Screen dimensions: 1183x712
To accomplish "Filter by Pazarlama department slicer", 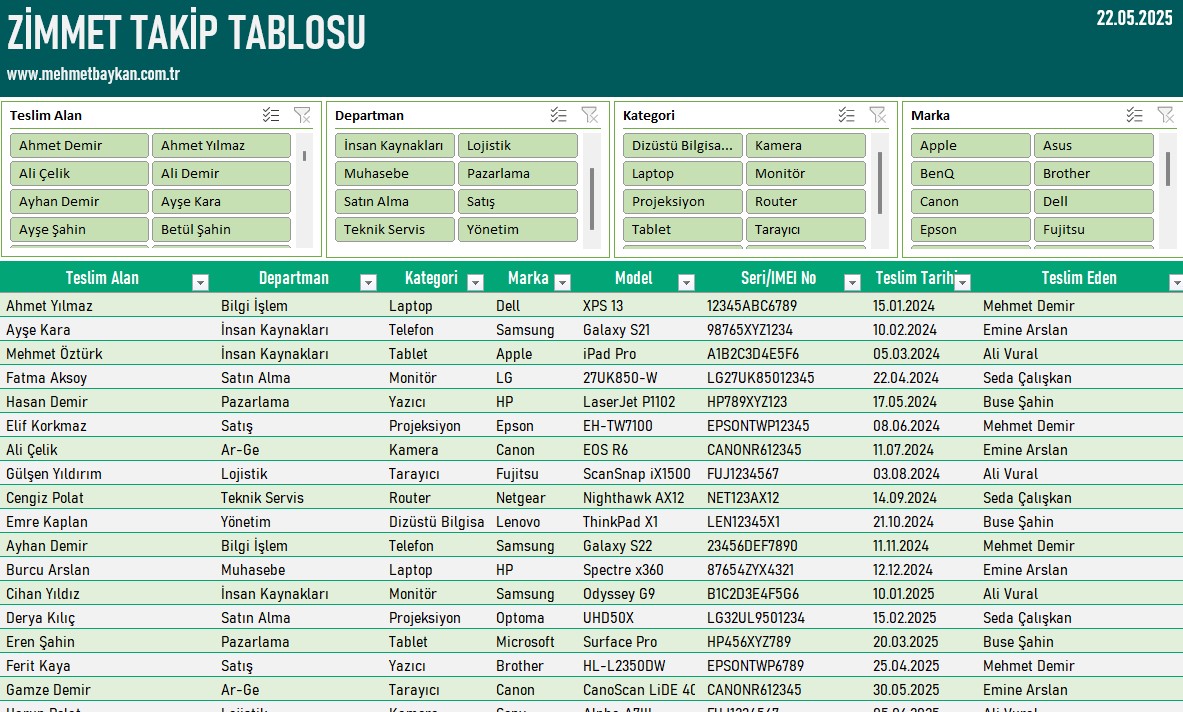I will 518,173.
